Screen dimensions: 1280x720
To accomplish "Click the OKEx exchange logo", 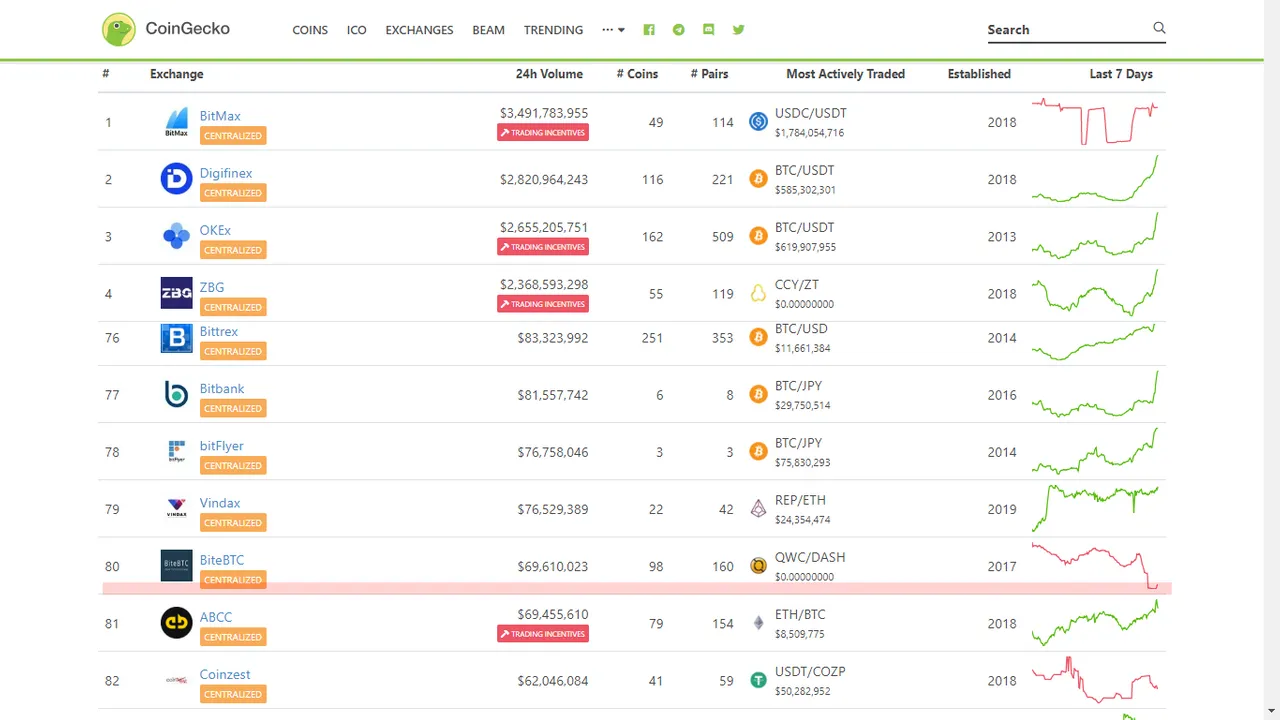I will click(177, 236).
